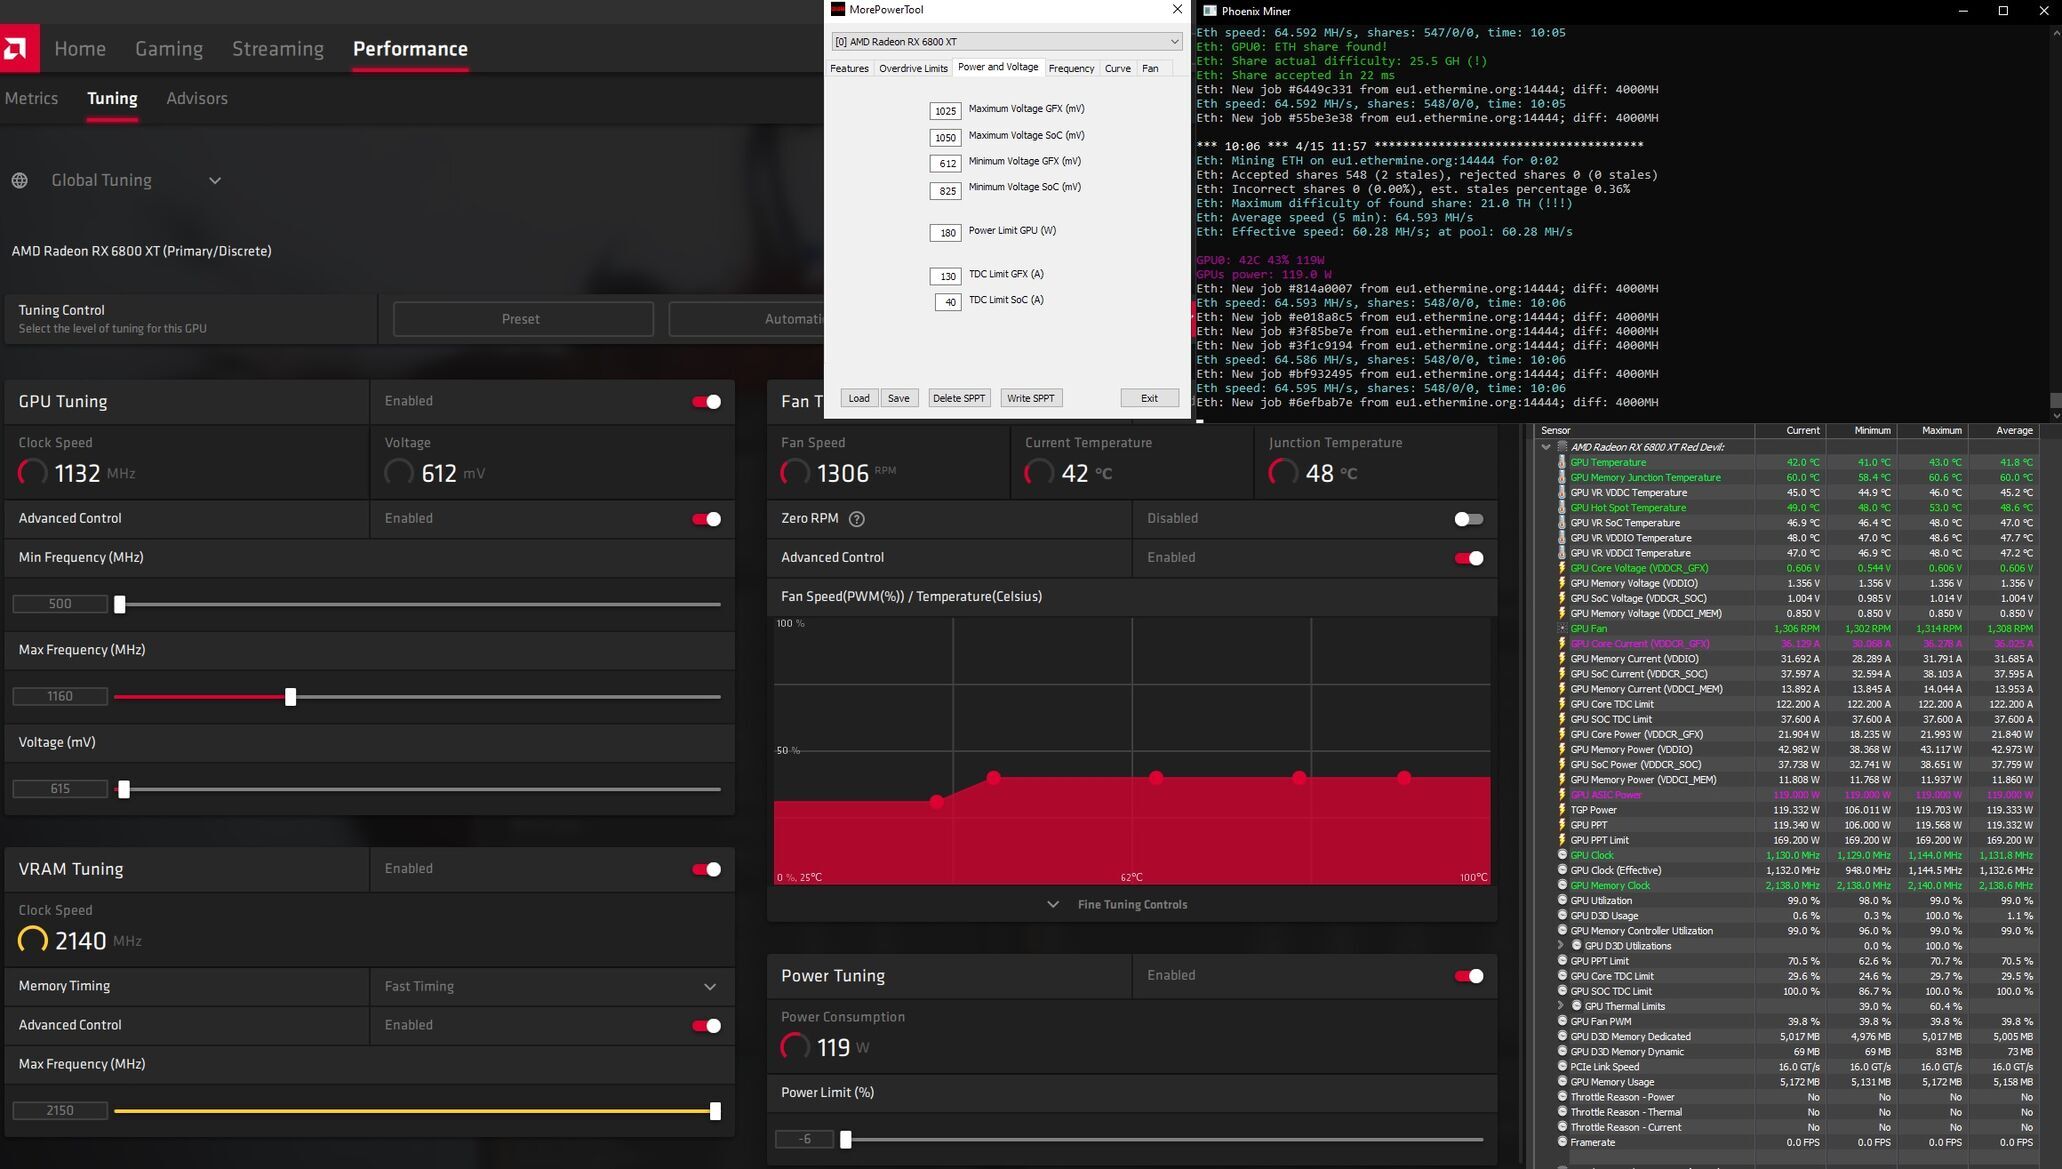Switch to MorePowerTool Curve tab
Viewport: 2062px width, 1169px height.
tap(1117, 68)
